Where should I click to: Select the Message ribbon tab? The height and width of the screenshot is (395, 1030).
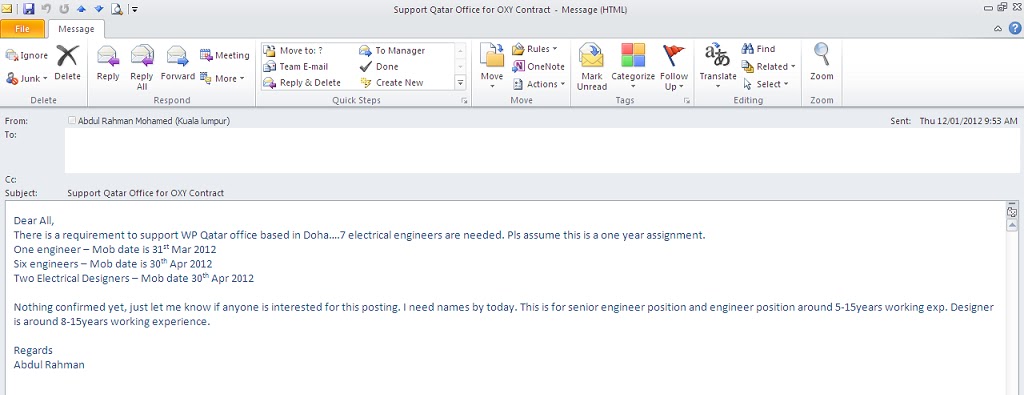coord(76,29)
